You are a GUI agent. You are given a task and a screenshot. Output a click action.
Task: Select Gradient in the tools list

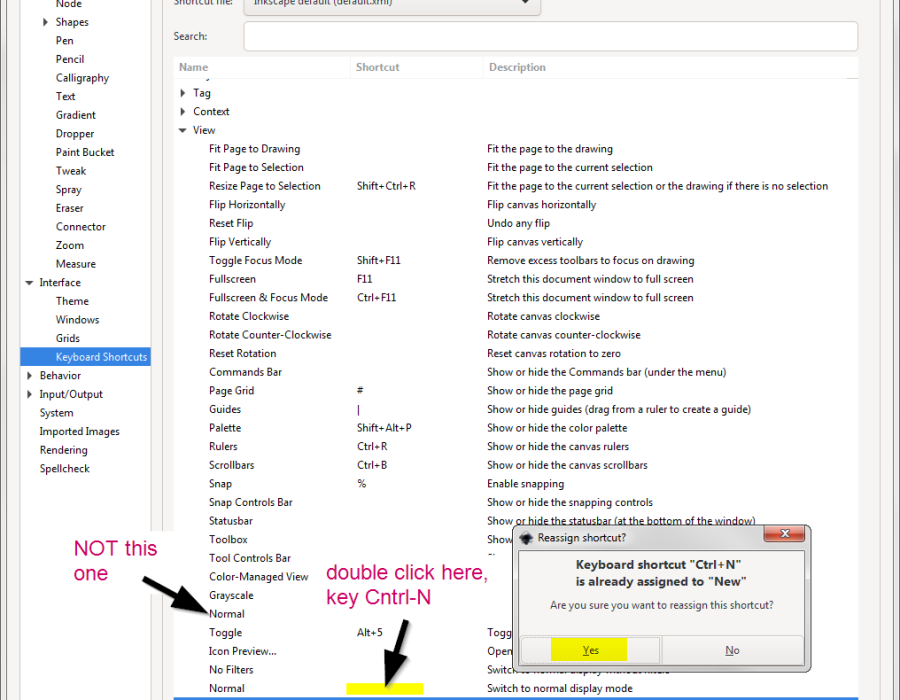(x=76, y=115)
